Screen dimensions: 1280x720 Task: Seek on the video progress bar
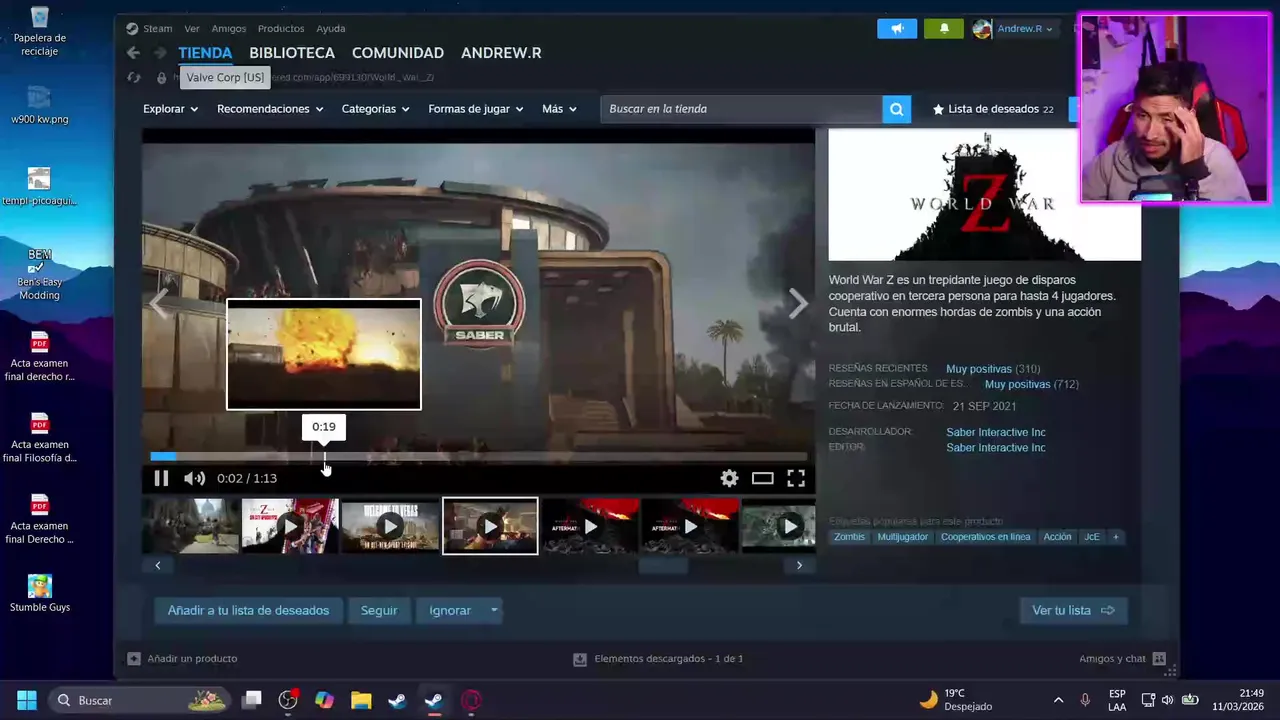(x=478, y=457)
